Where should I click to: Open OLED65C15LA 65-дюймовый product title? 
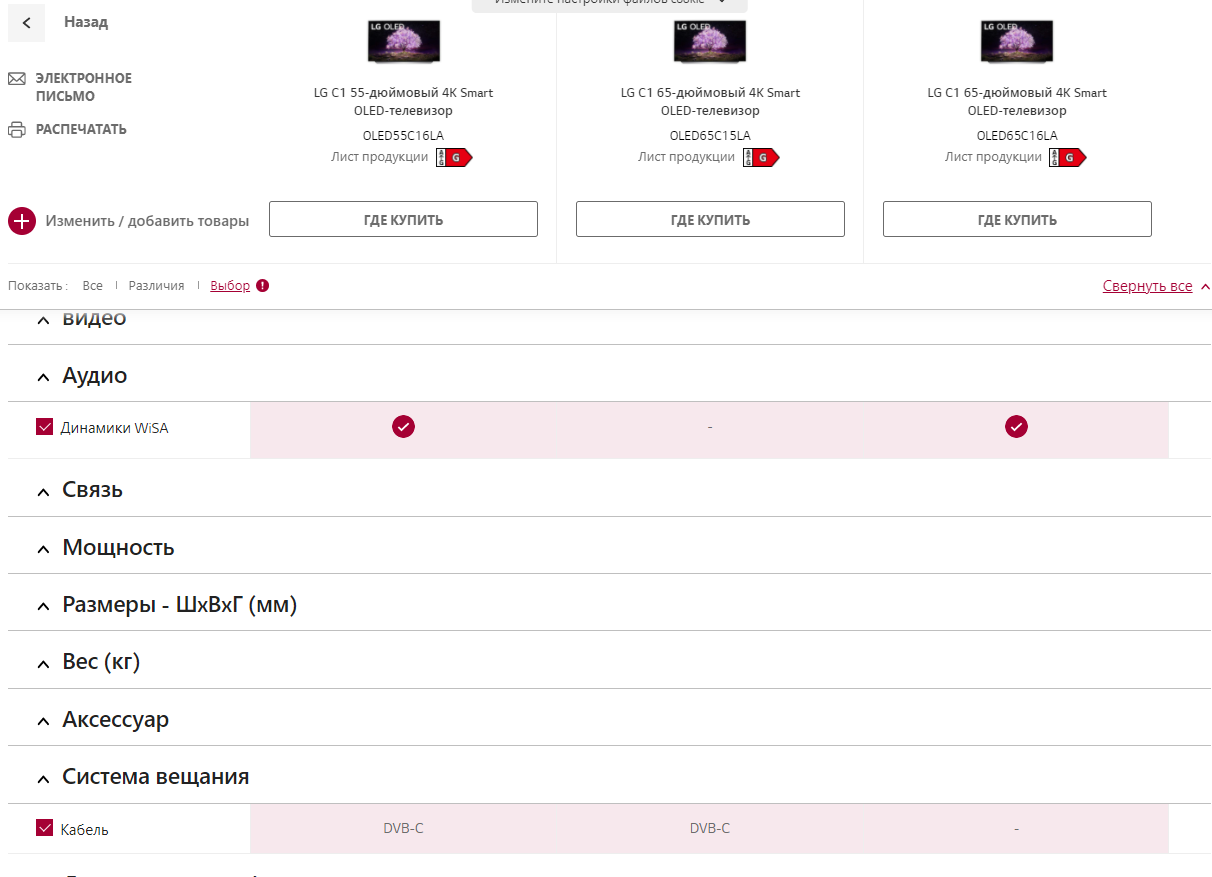pyautogui.click(x=710, y=102)
